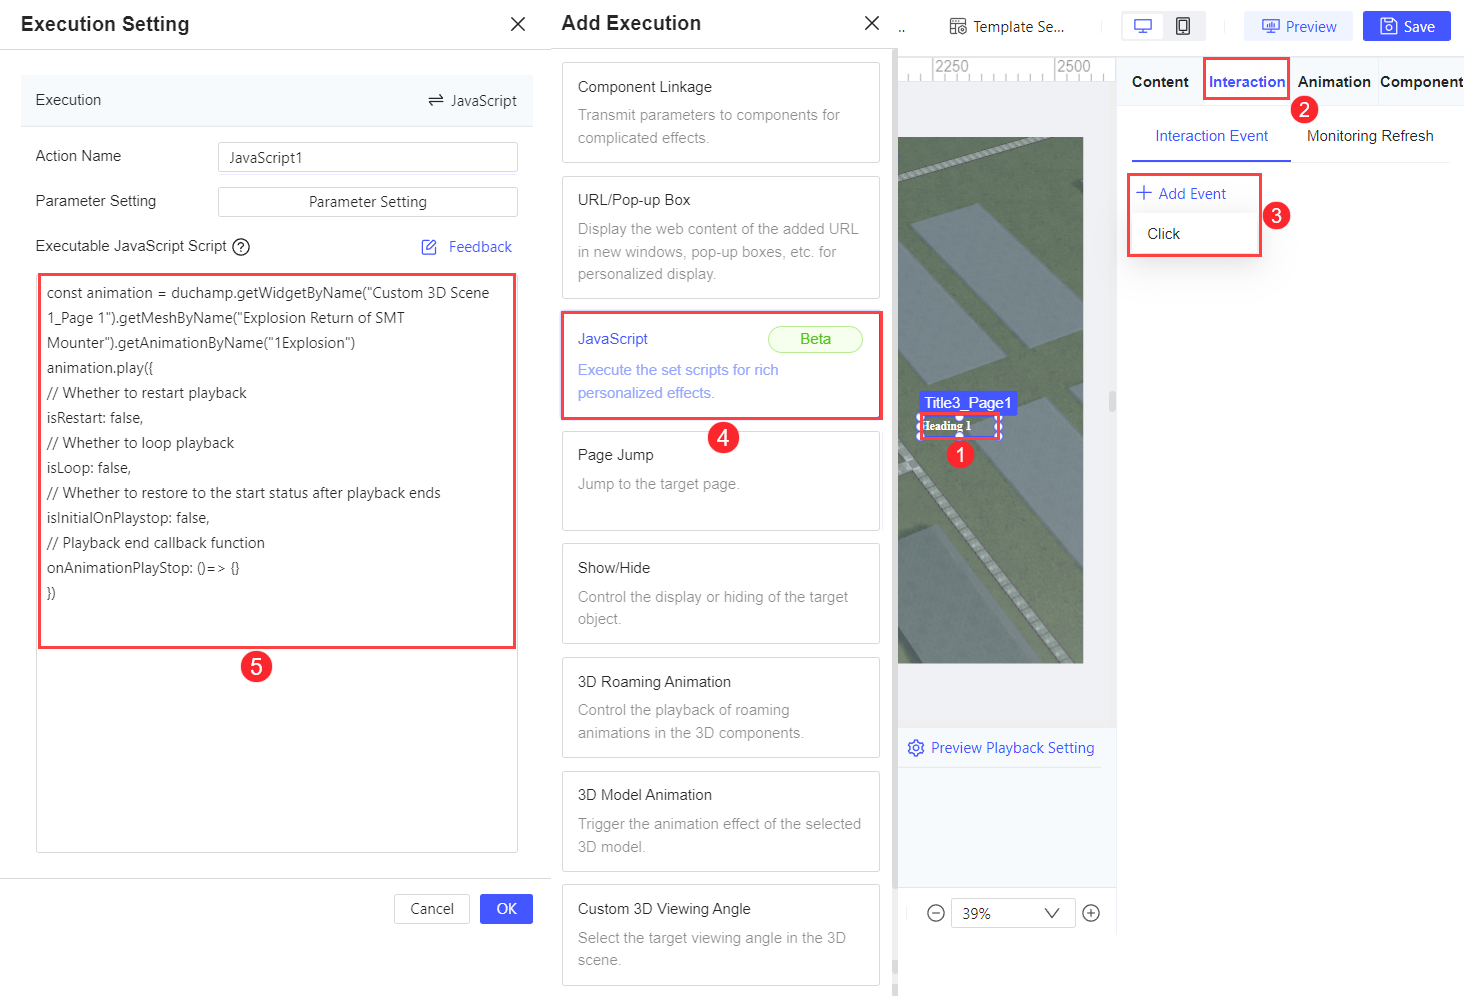Zoom out with the minus icon
This screenshot has width=1464, height=996.
pyautogui.click(x=936, y=913)
